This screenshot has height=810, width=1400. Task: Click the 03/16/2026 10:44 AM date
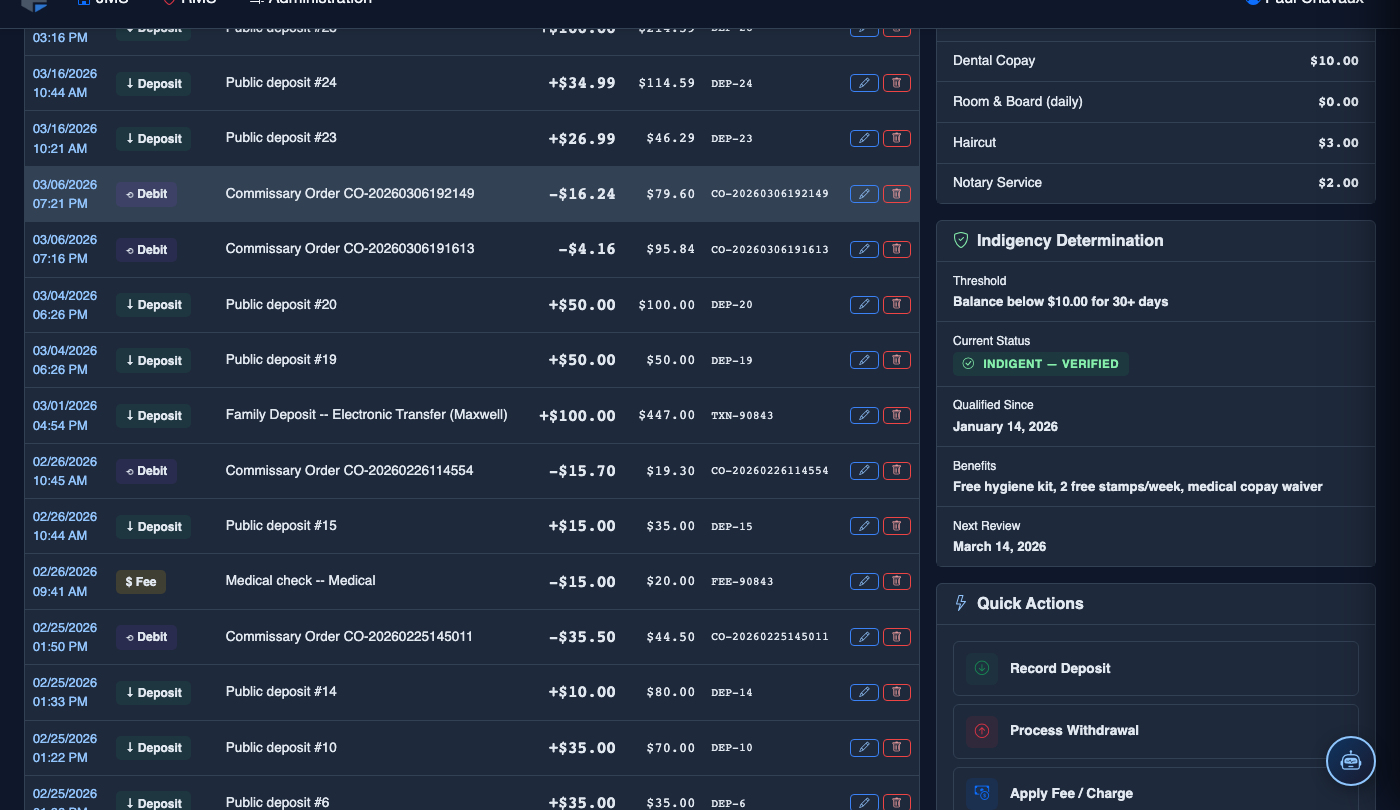coord(65,83)
